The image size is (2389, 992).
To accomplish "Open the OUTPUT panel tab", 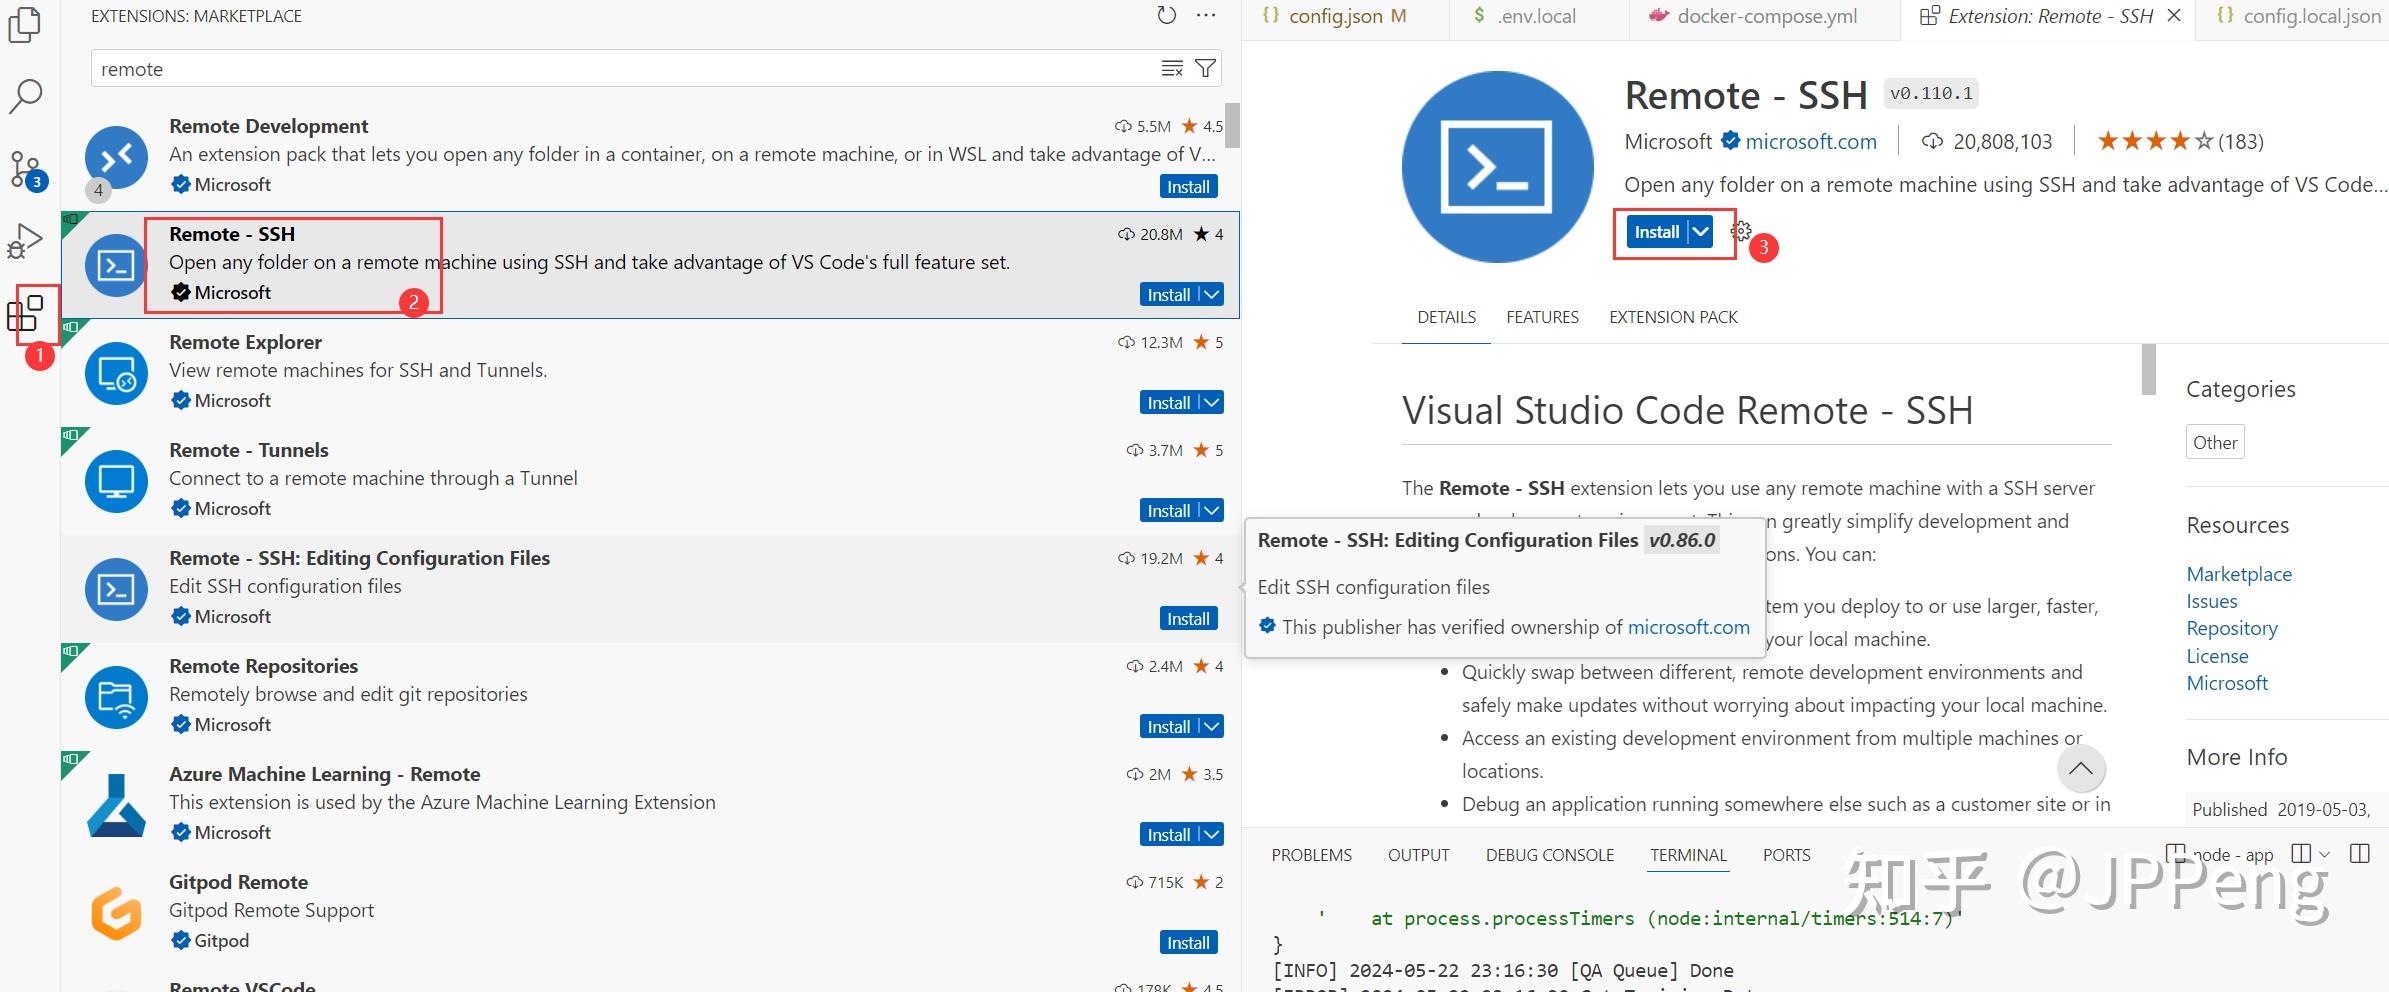I will [1418, 855].
